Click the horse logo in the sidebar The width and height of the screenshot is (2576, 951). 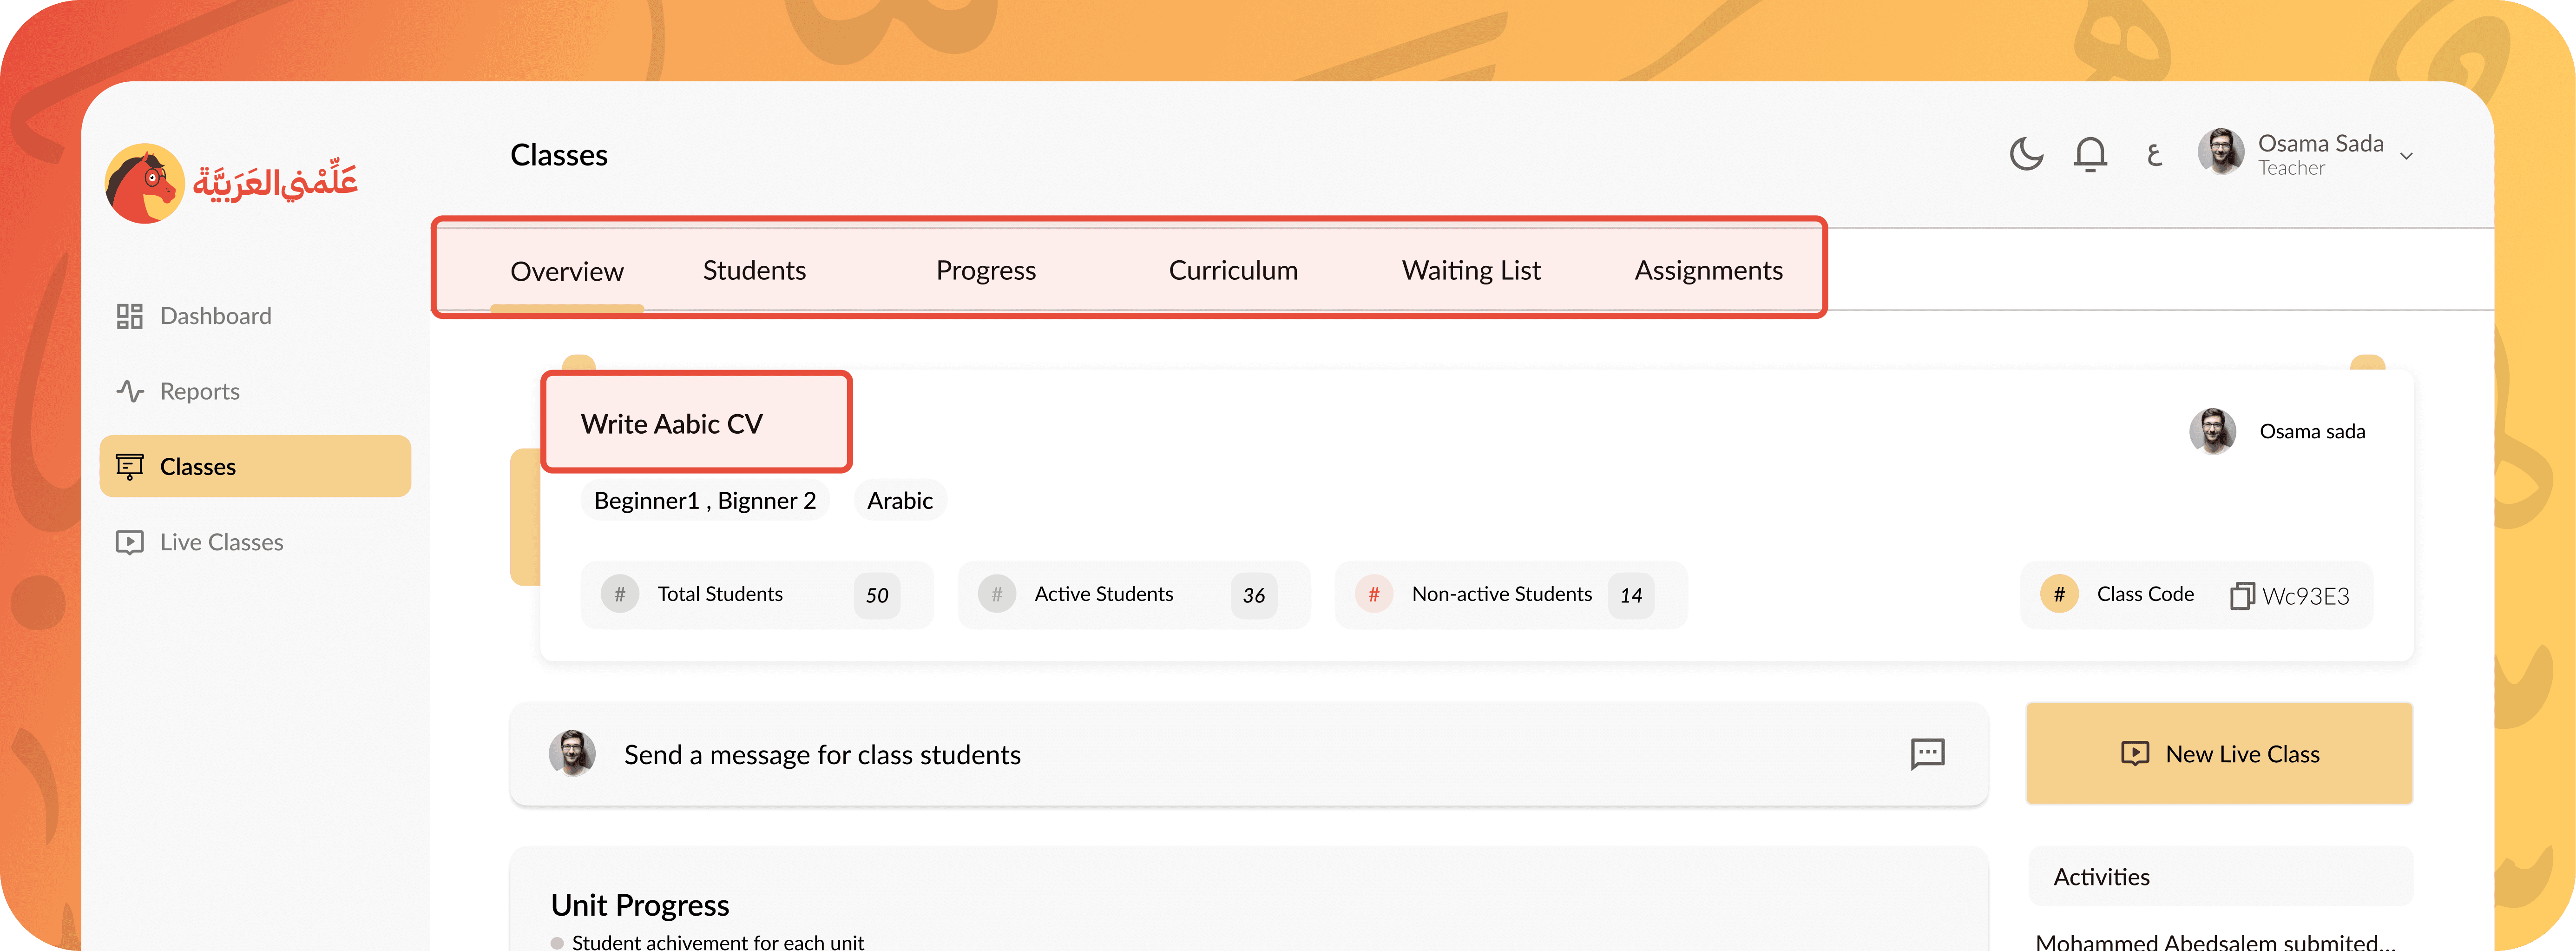point(145,183)
